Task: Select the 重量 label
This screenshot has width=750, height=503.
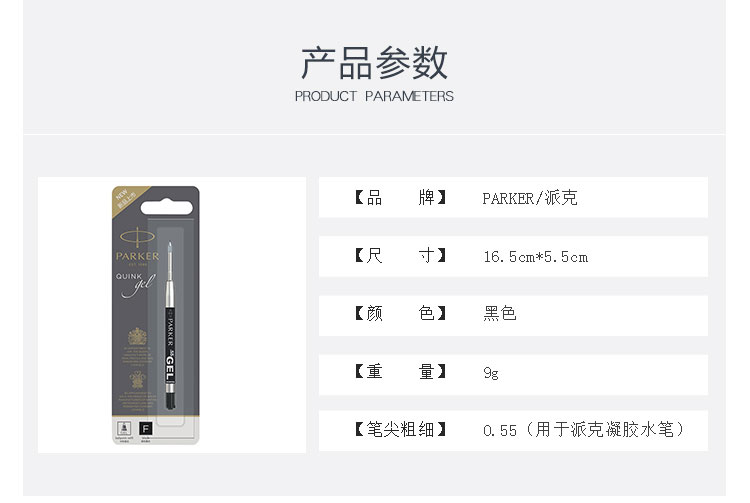Action: (400, 372)
